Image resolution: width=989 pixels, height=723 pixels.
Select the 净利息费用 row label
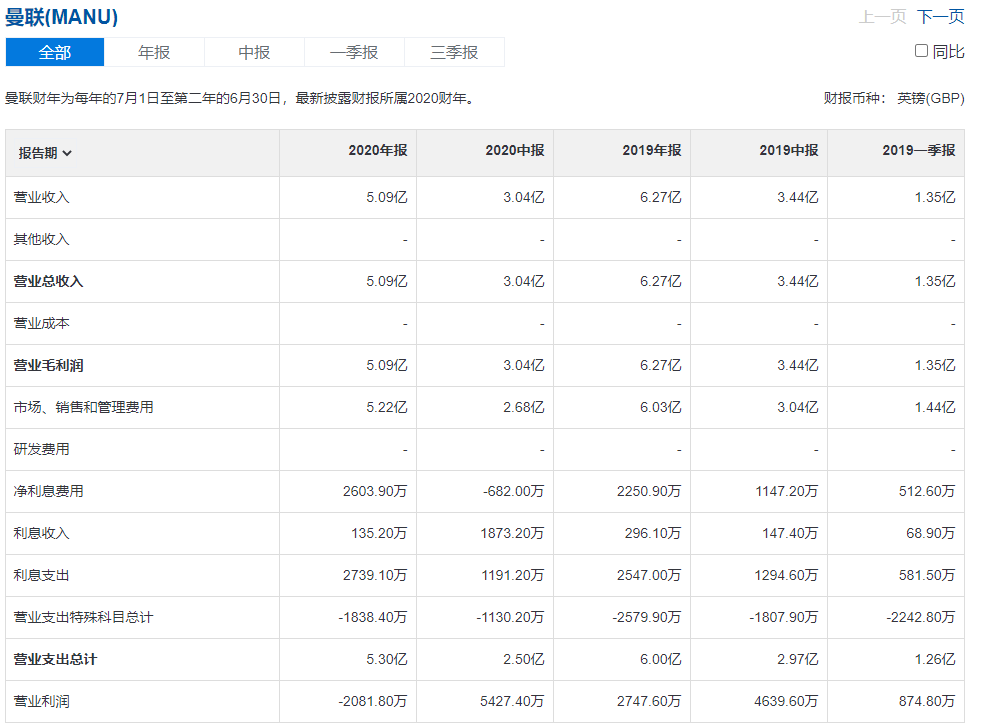[48, 492]
